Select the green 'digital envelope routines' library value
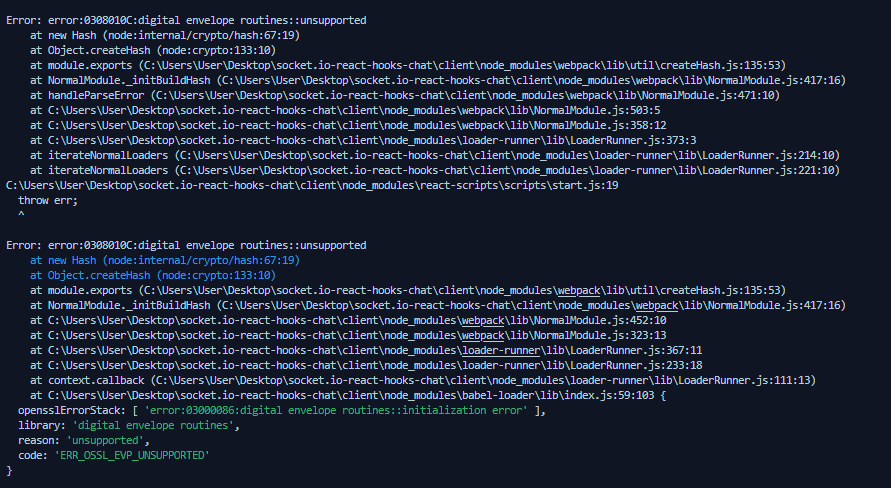The height and width of the screenshot is (488, 891). click(x=153, y=426)
